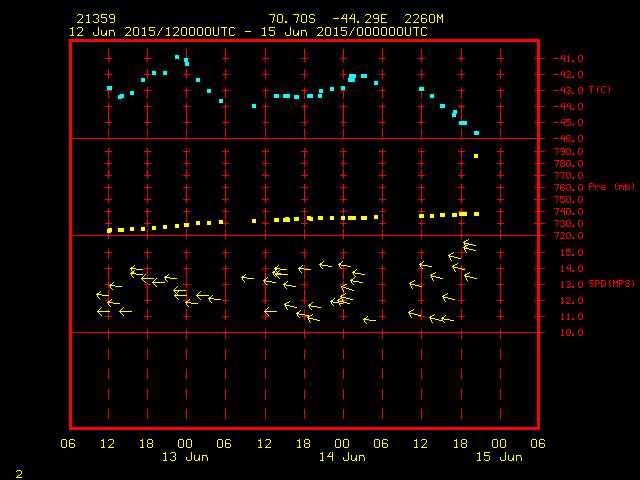This screenshot has height=480, width=640.
Task: Select the end date 15 Jun 2015/000000UTC
Action: point(344,32)
